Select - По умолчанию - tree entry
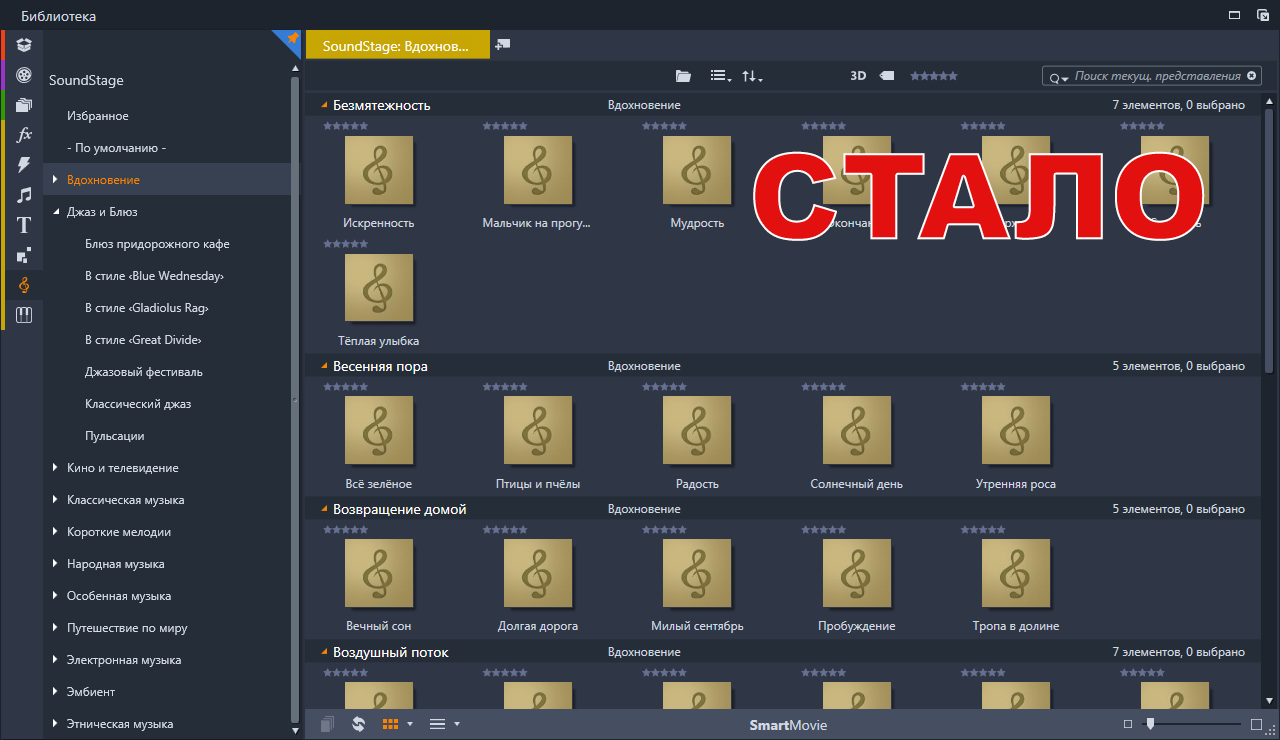 coord(116,148)
